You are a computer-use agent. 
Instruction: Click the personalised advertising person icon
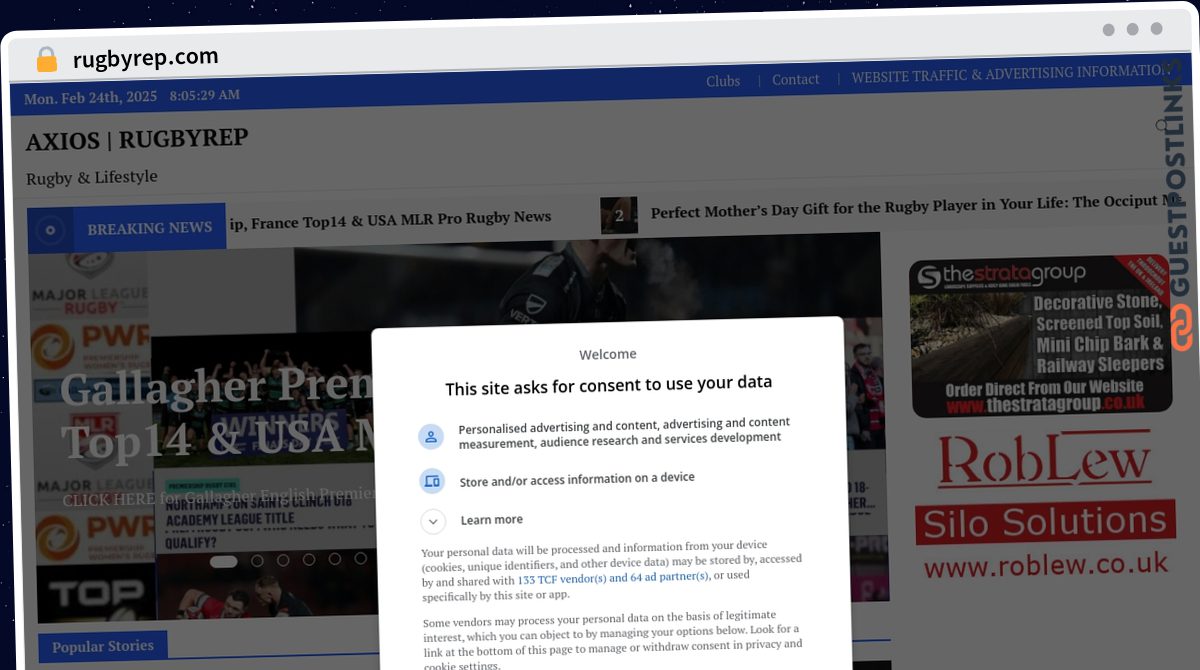[x=431, y=437]
